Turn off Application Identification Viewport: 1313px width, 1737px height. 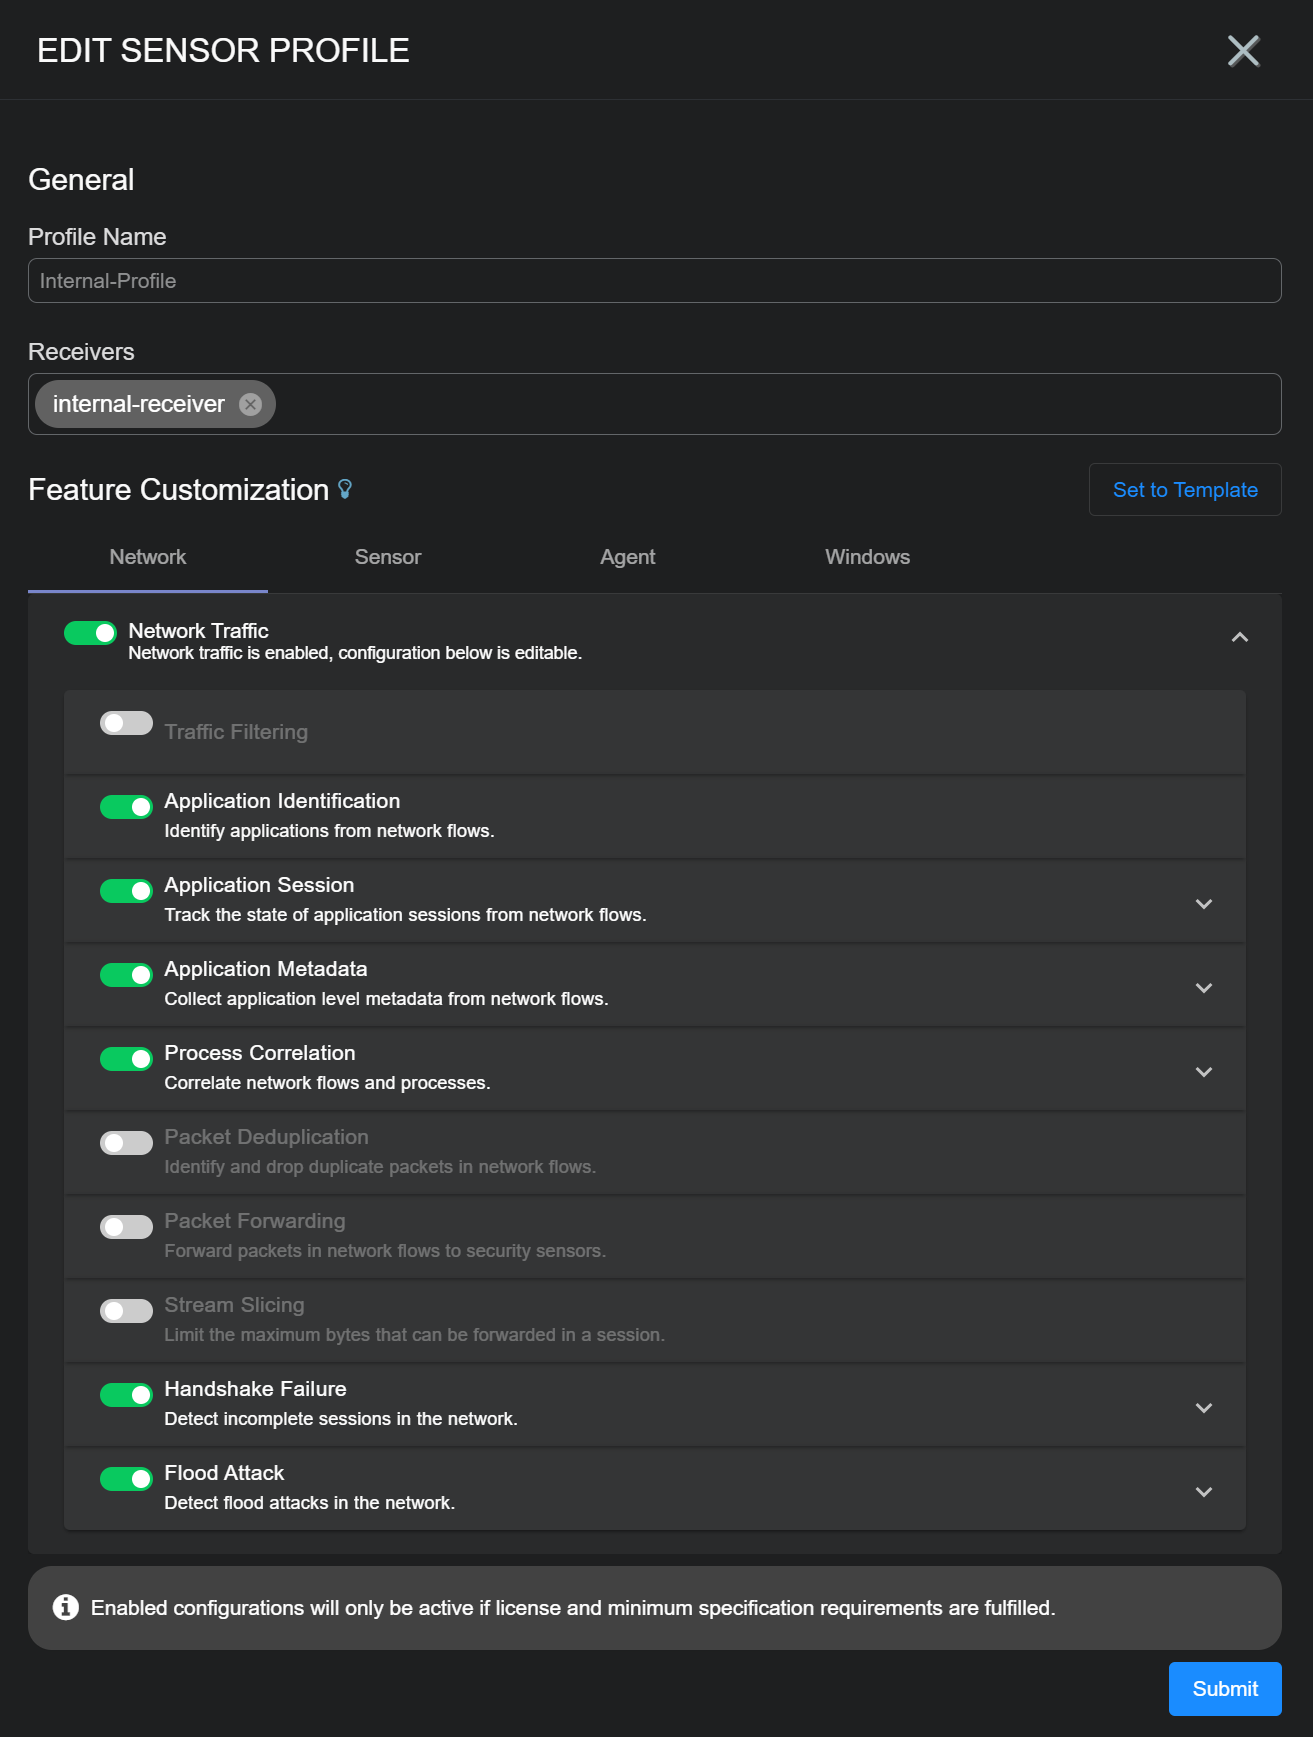point(126,807)
